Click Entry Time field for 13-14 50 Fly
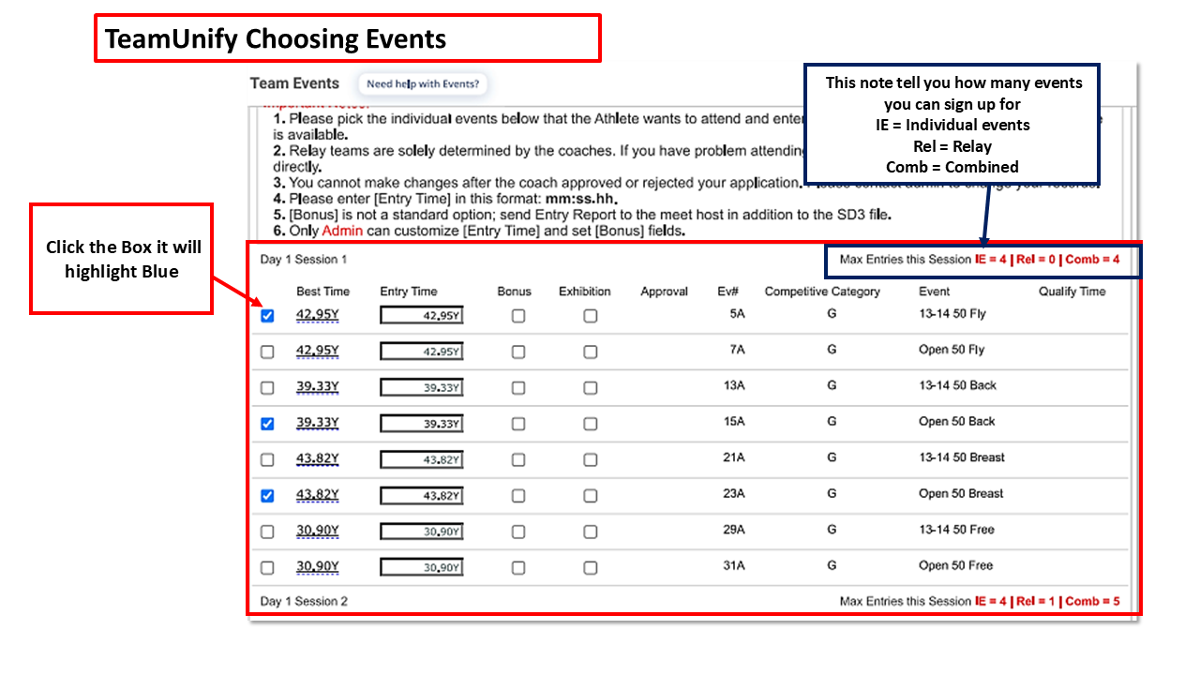The height and width of the screenshot is (675, 1200). pyautogui.click(x=421, y=316)
